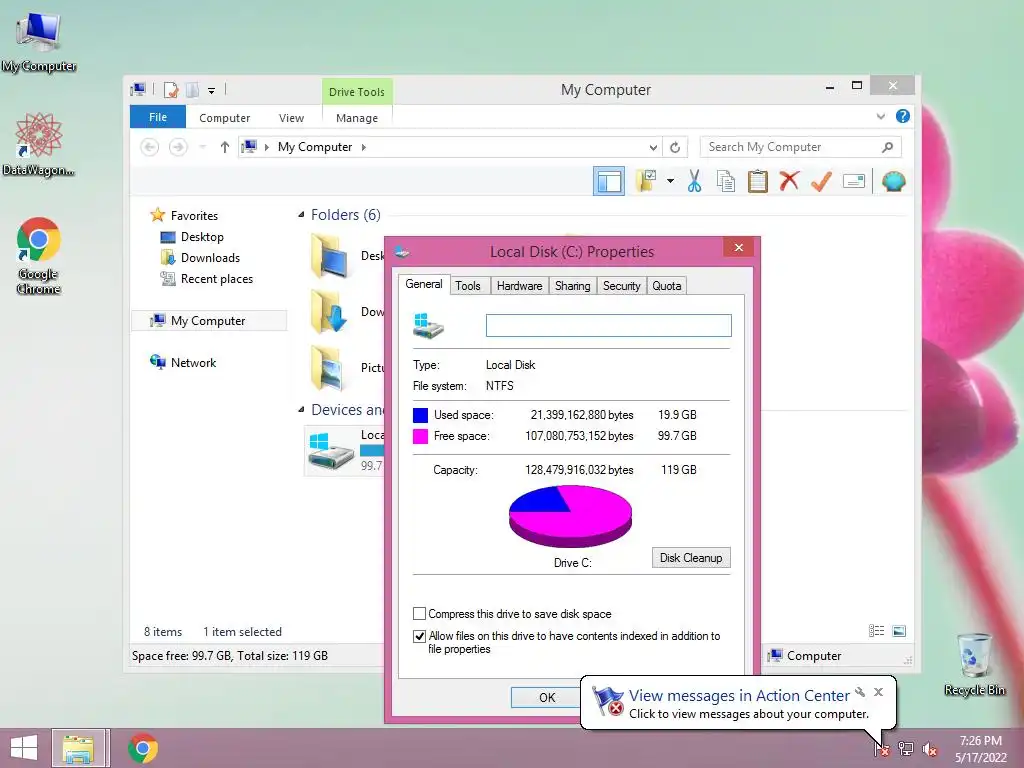Dismiss the Action Center notification balloon
The height and width of the screenshot is (768, 1024).
[x=878, y=692]
